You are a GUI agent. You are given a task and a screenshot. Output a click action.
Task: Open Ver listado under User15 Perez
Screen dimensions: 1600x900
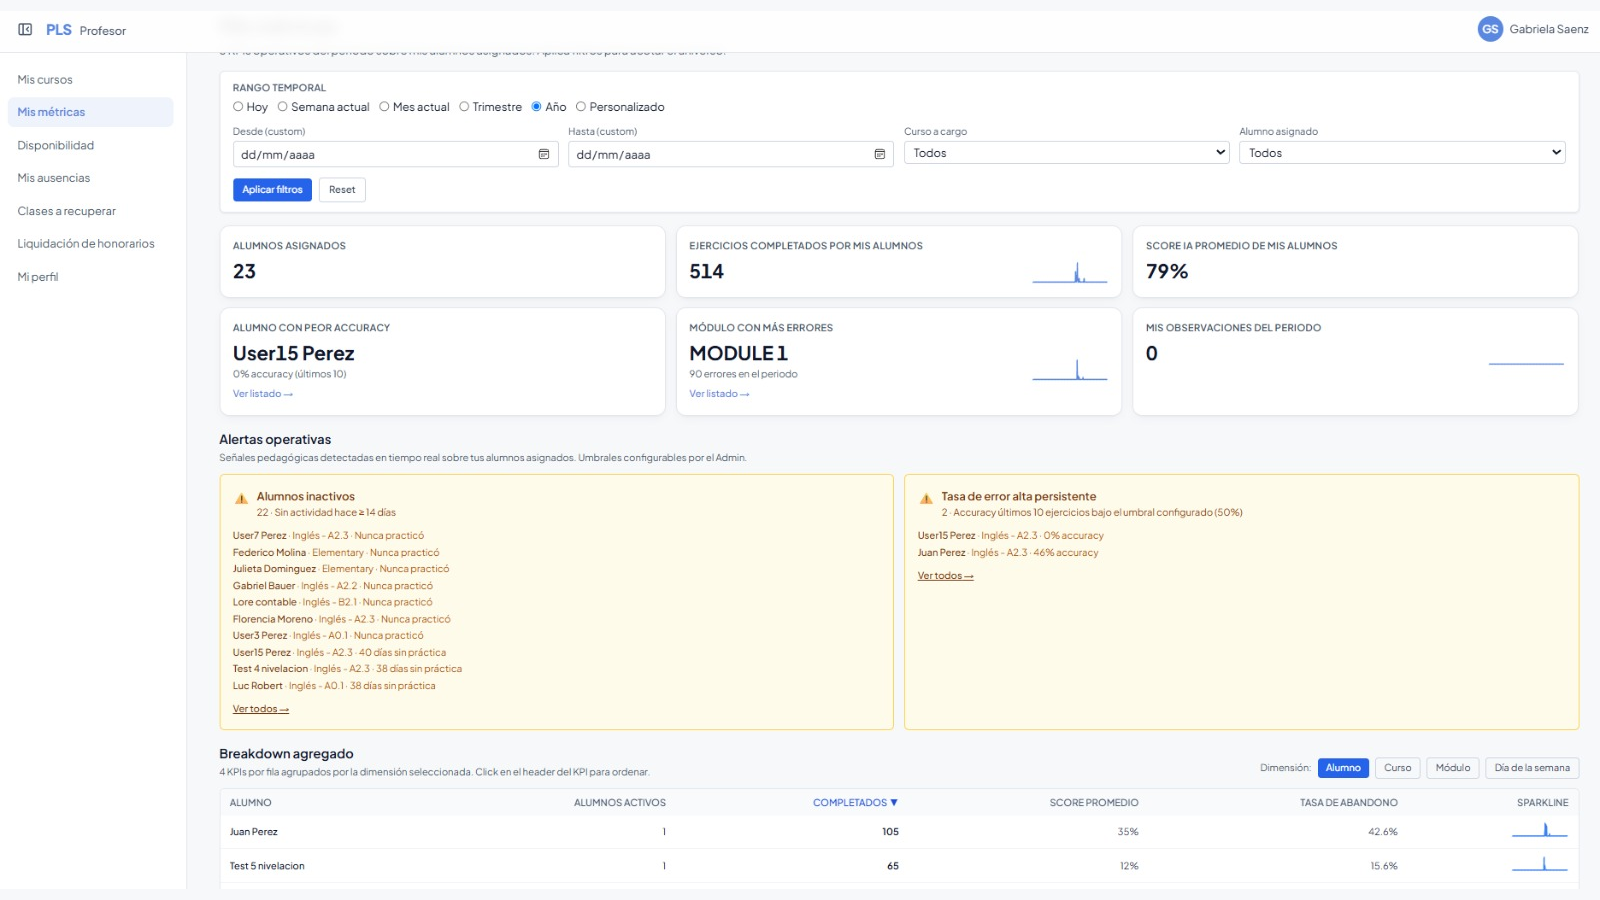click(x=263, y=394)
